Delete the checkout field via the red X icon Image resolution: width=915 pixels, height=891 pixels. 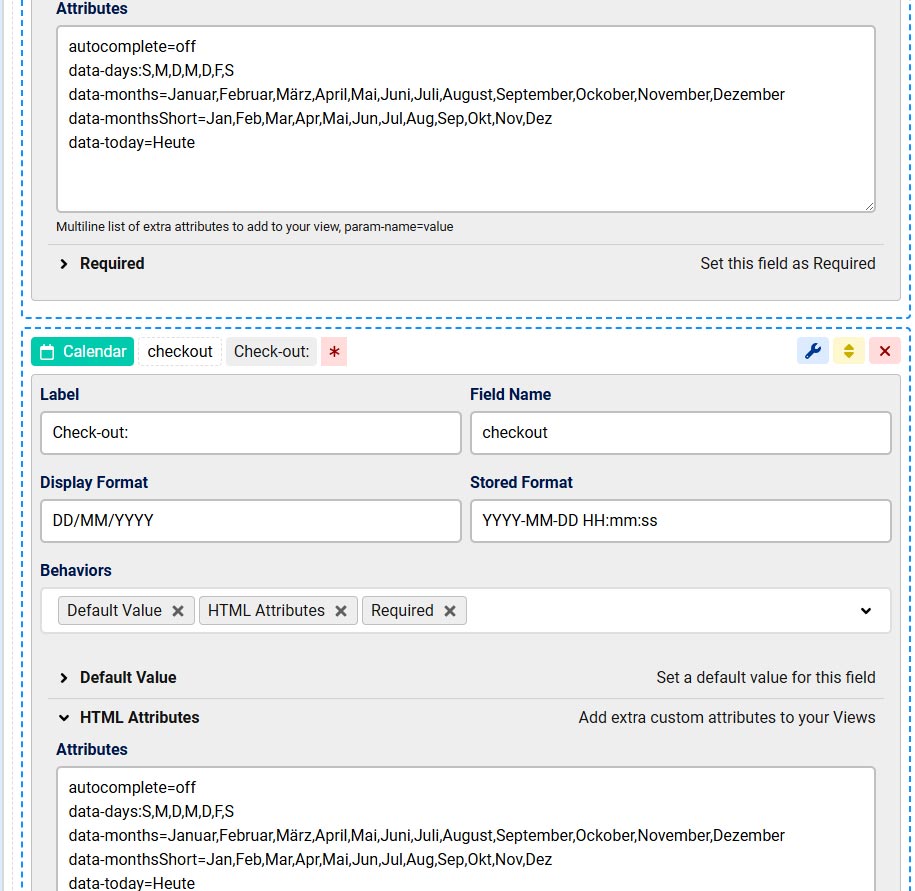point(883,351)
